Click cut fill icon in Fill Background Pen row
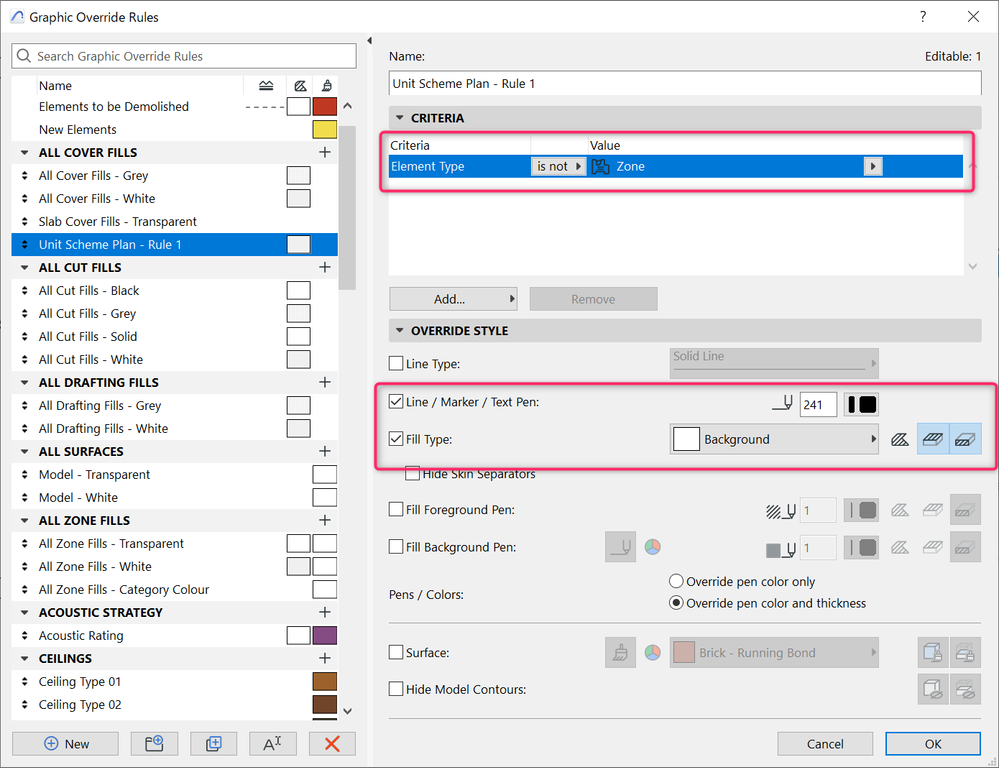This screenshot has height=768, width=999. tap(965, 547)
